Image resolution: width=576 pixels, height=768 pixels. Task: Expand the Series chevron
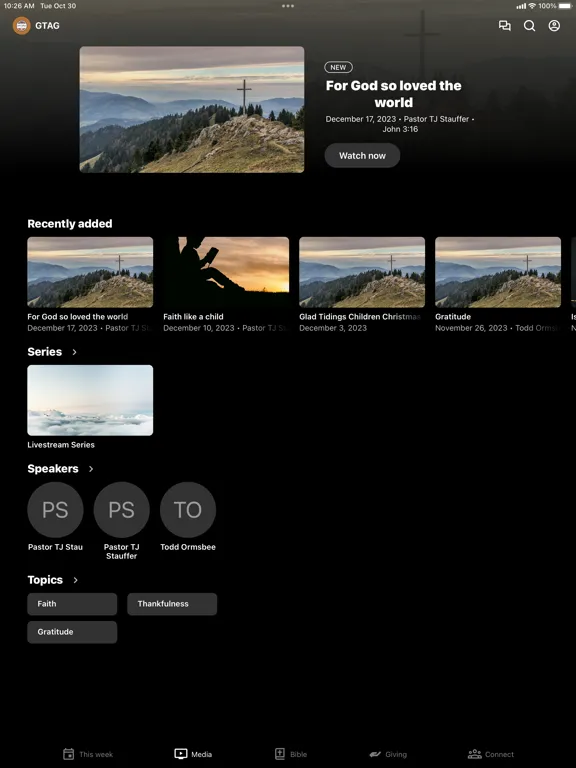[74, 352]
